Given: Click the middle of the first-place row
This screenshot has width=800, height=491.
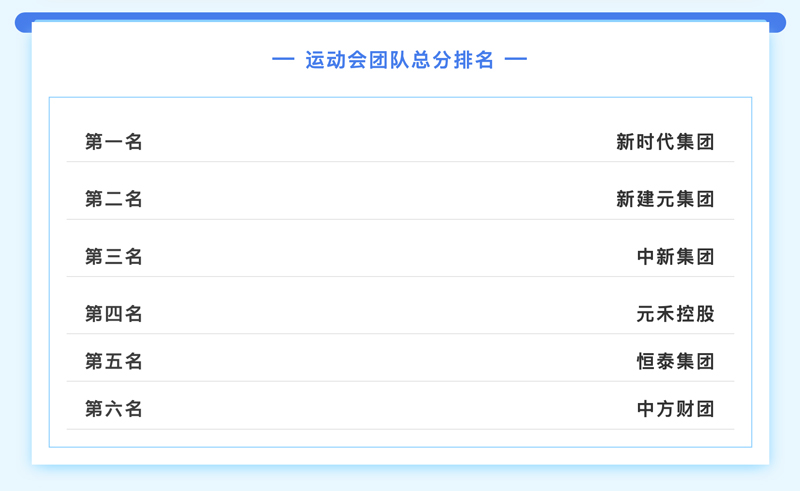Looking at the screenshot, I should point(400,142).
